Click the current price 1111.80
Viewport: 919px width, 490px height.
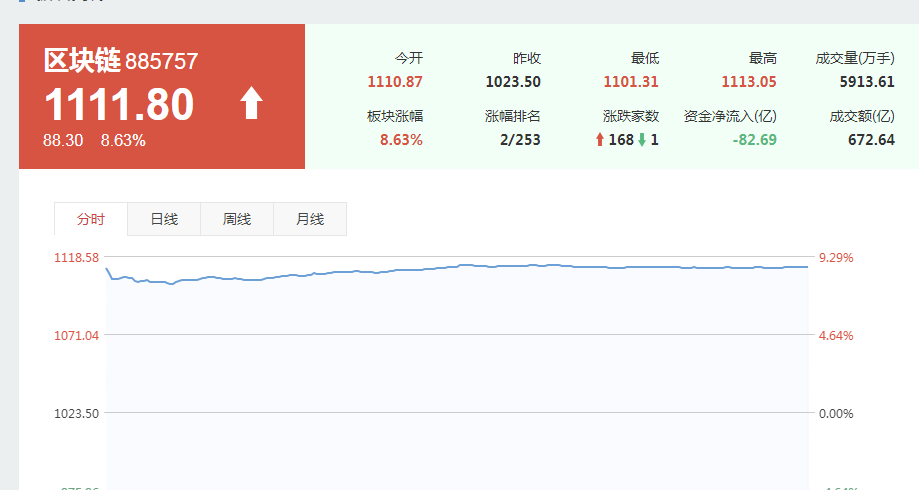click(119, 104)
